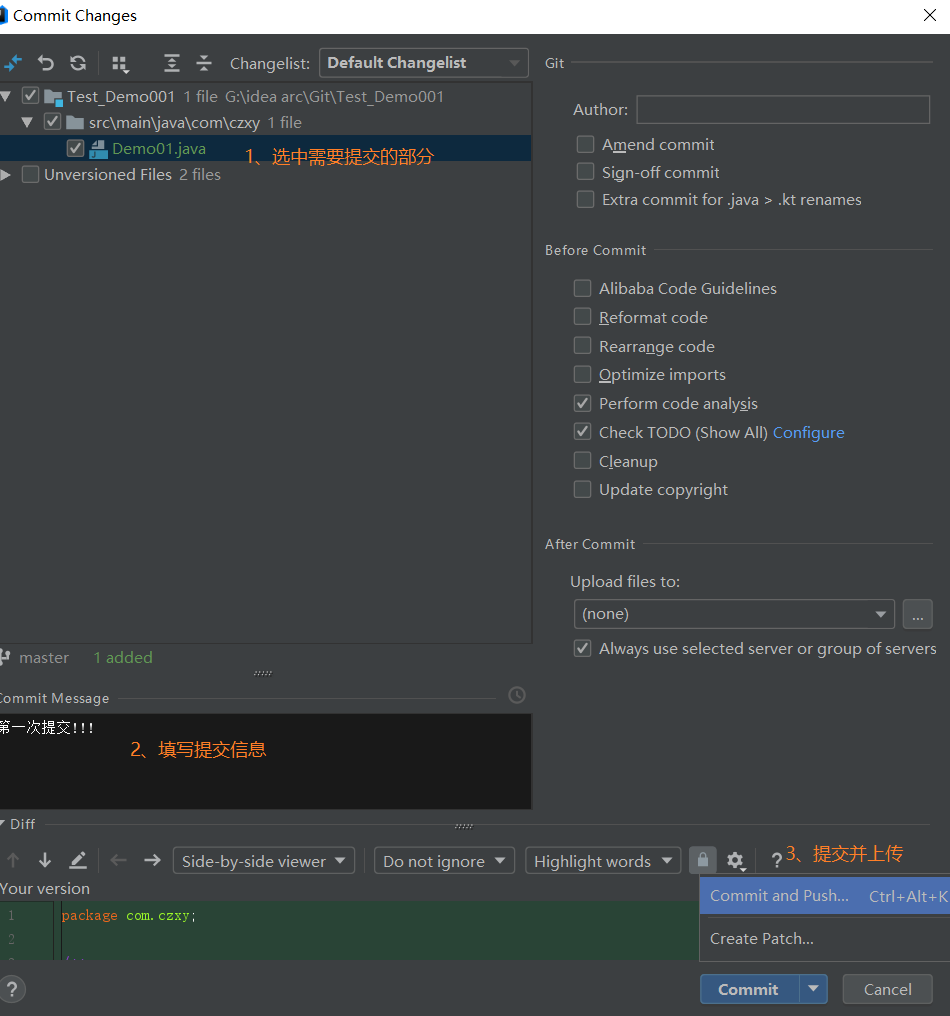
Task: Click the Jump to Source pencil icon
Action: [x=78, y=860]
